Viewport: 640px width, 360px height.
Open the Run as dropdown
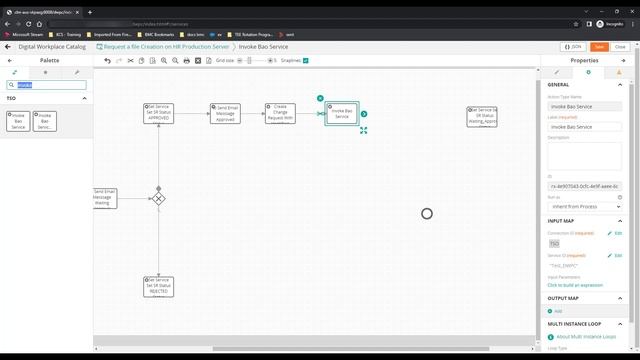click(584, 207)
